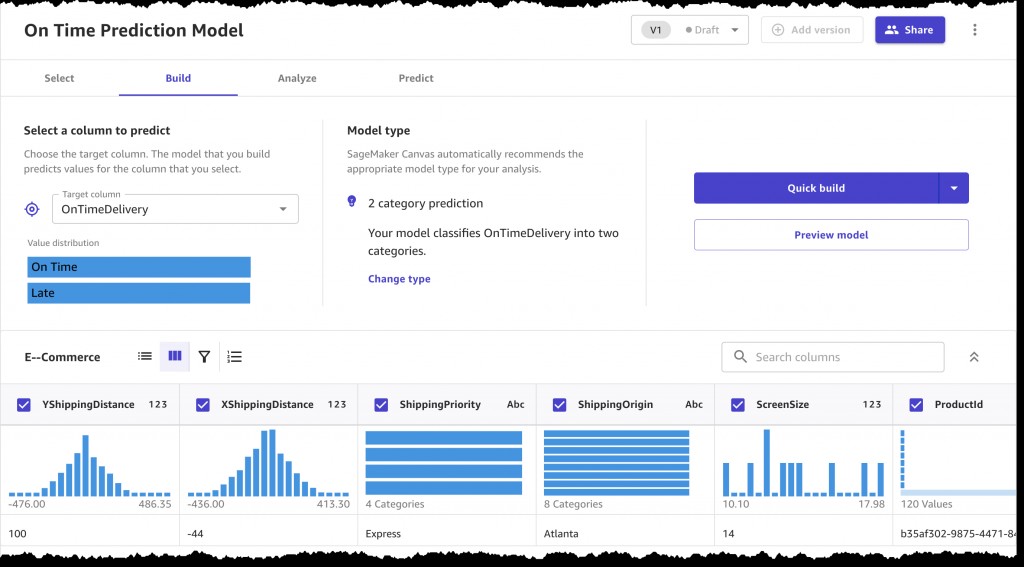Uncheck the ScreenSize column checkbox
The image size is (1024, 567).
click(737, 405)
